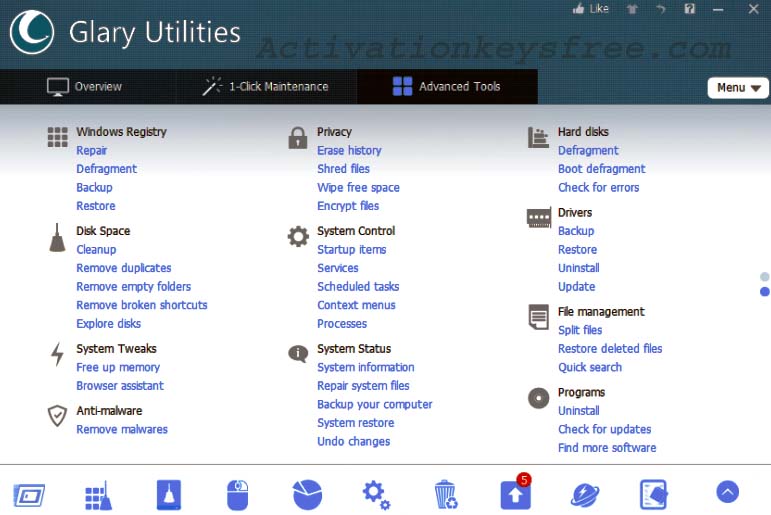The height and width of the screenshot is (515, 771).
Task: Open the mouse context menu icon in toolbar
Action: coord(237,495)
